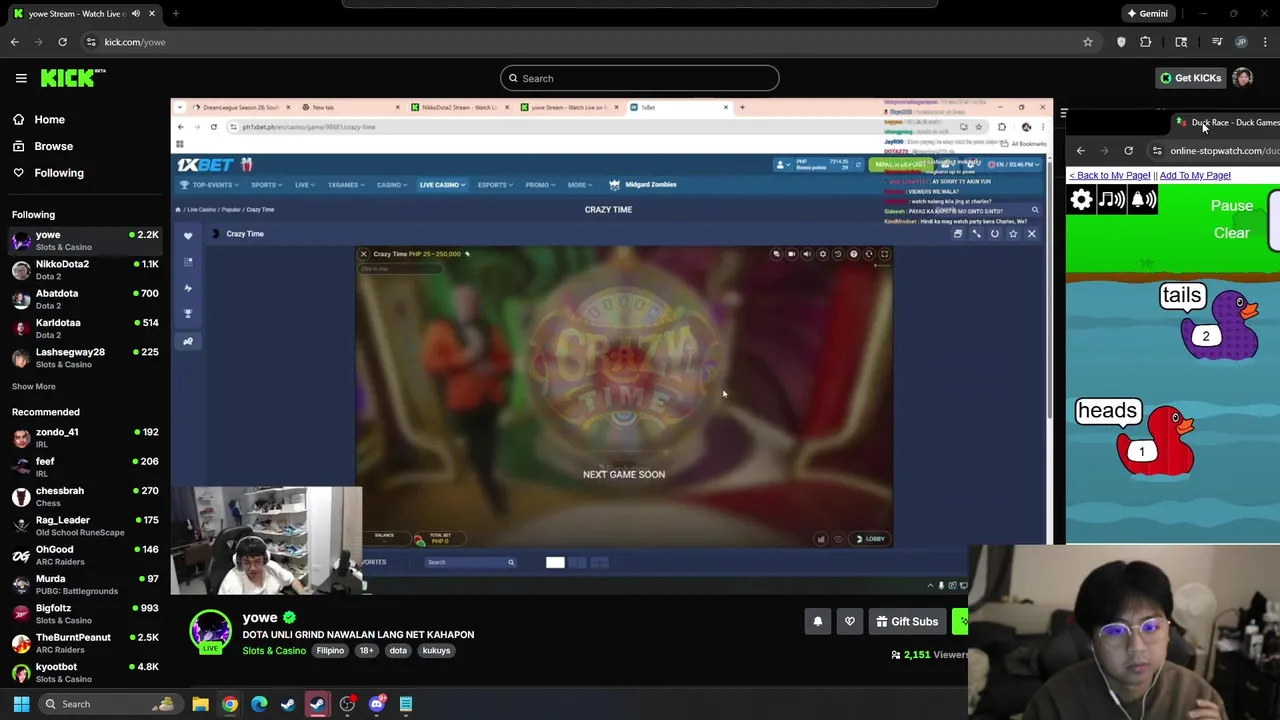This screenshot has width=1280, height=720.
Task: Reload the kick.com page
Action: point(62,42)
